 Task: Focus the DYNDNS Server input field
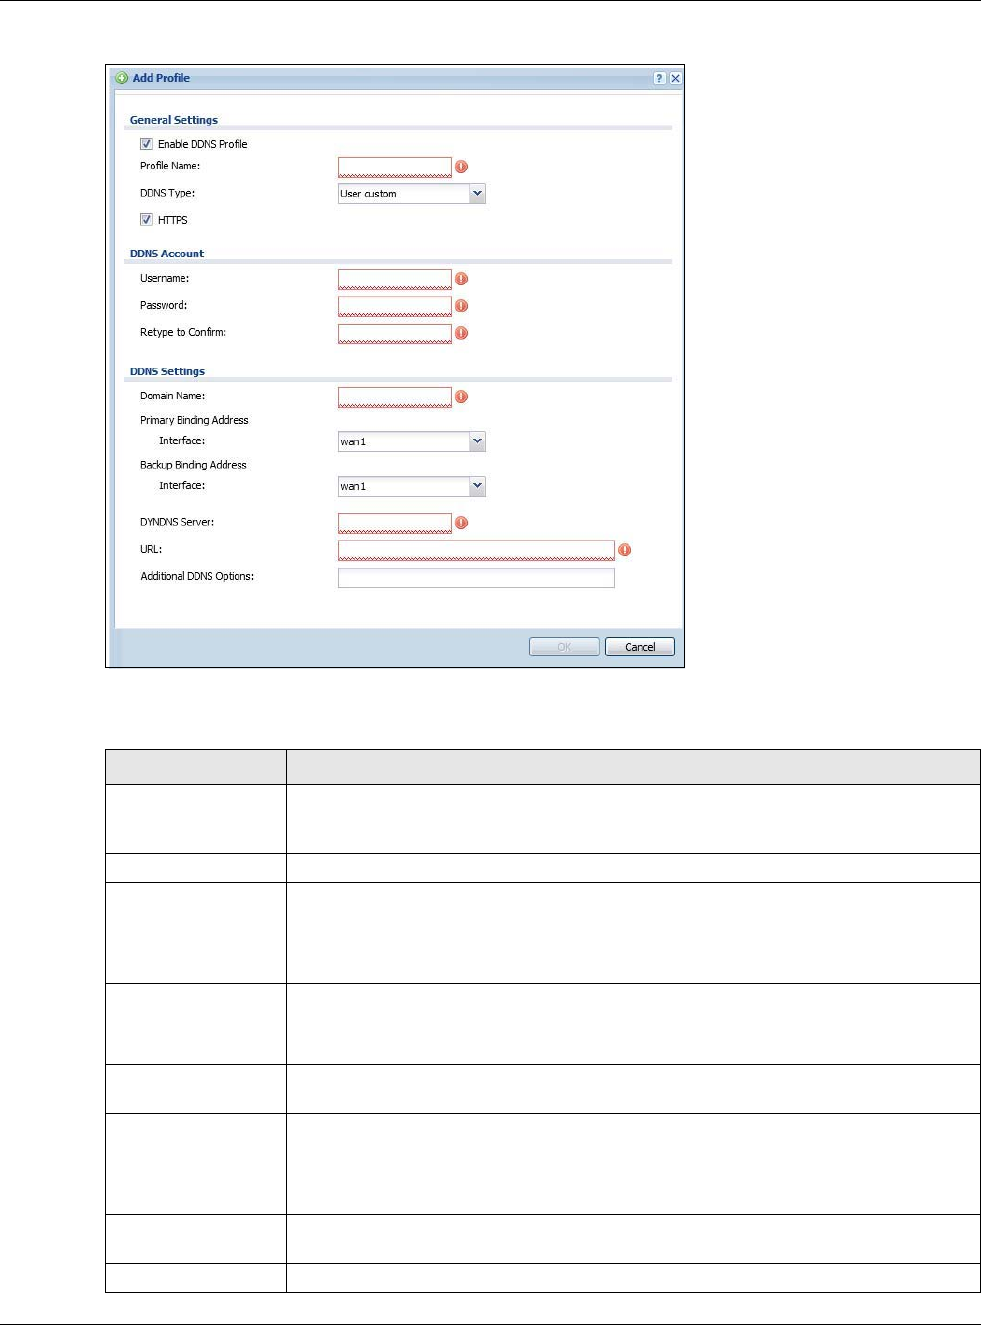click(395, 523)
